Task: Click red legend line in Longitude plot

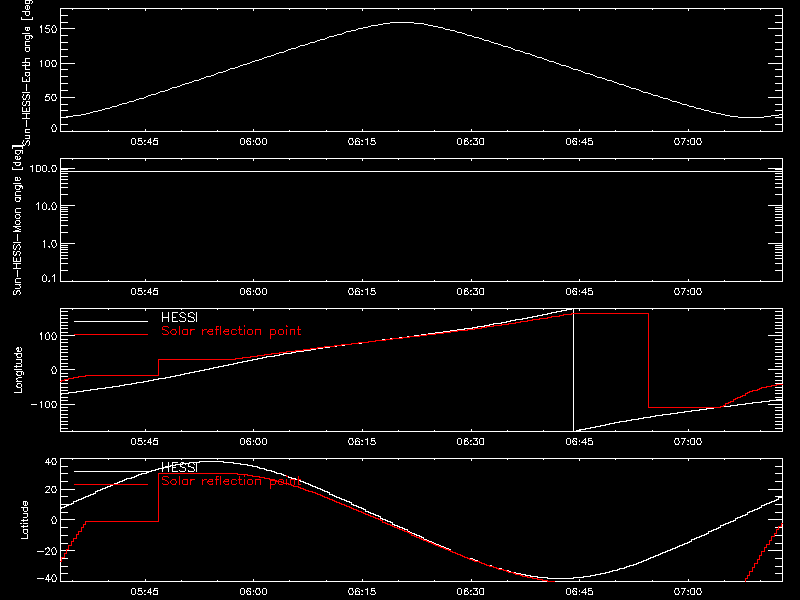Action: click(111, 335)
